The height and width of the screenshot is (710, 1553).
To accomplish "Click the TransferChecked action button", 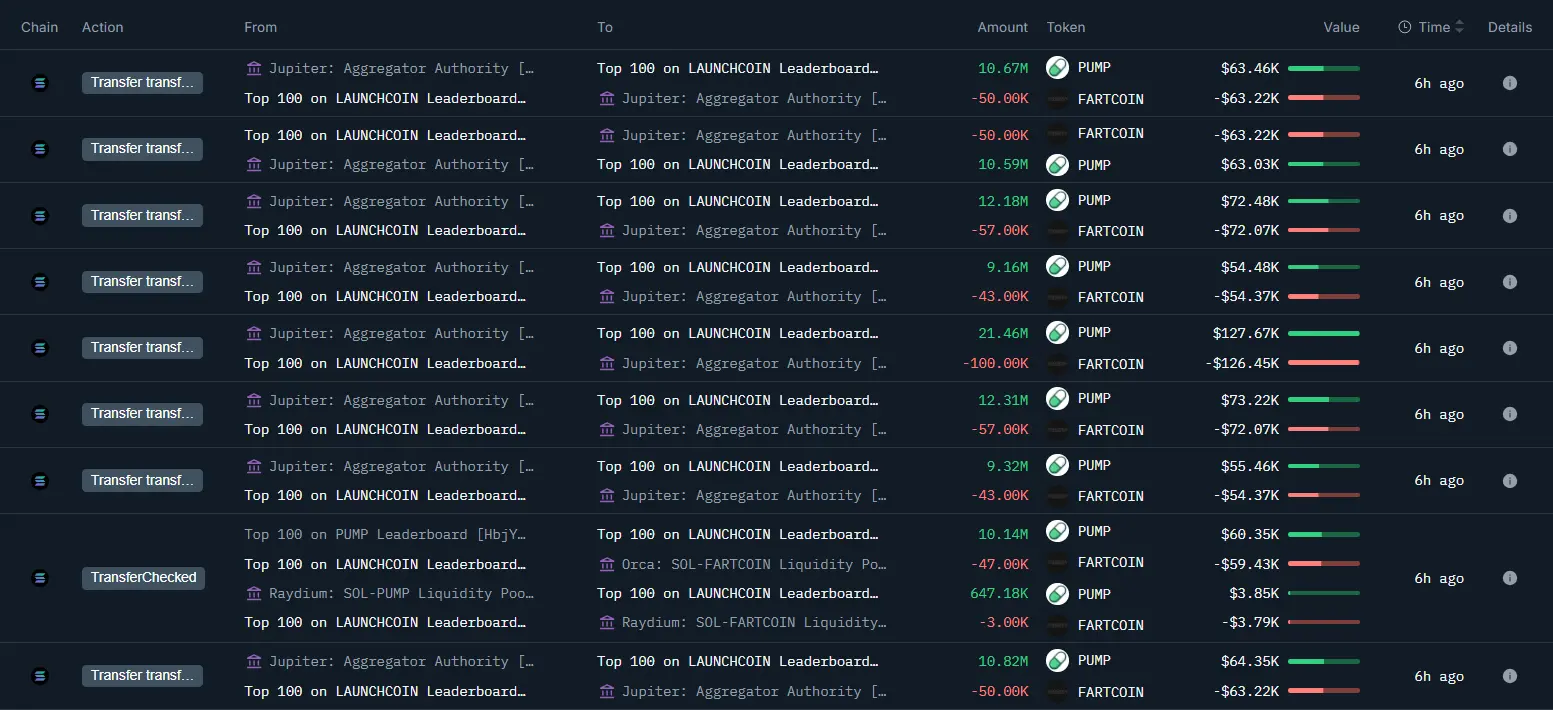I will (143, 578).
